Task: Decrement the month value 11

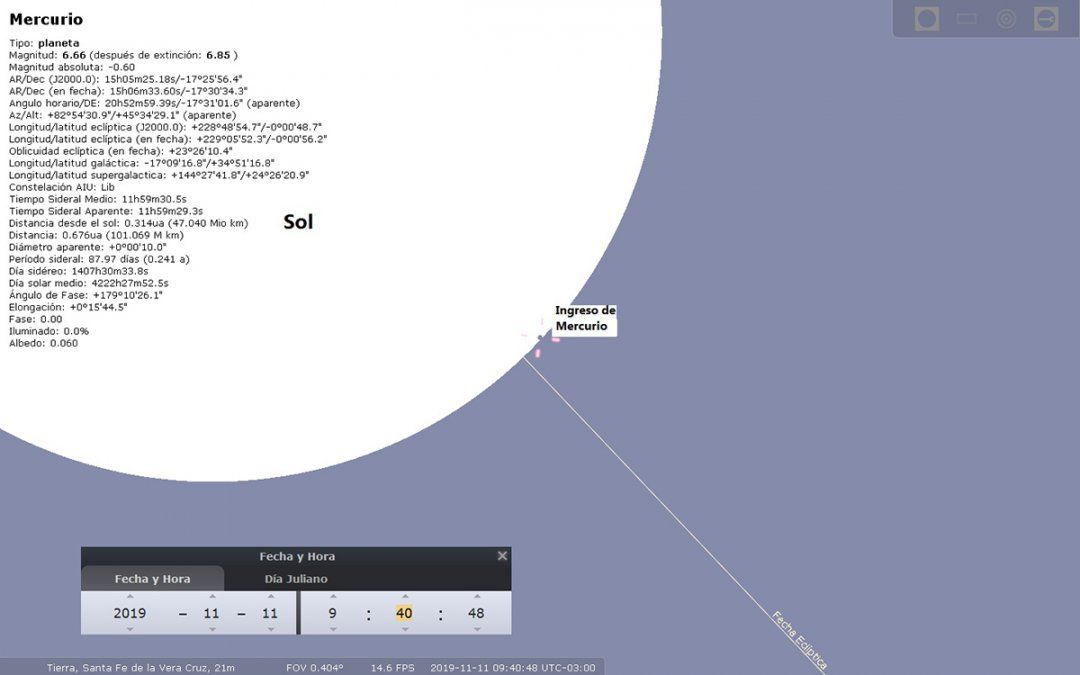Action: pos(213,630)
